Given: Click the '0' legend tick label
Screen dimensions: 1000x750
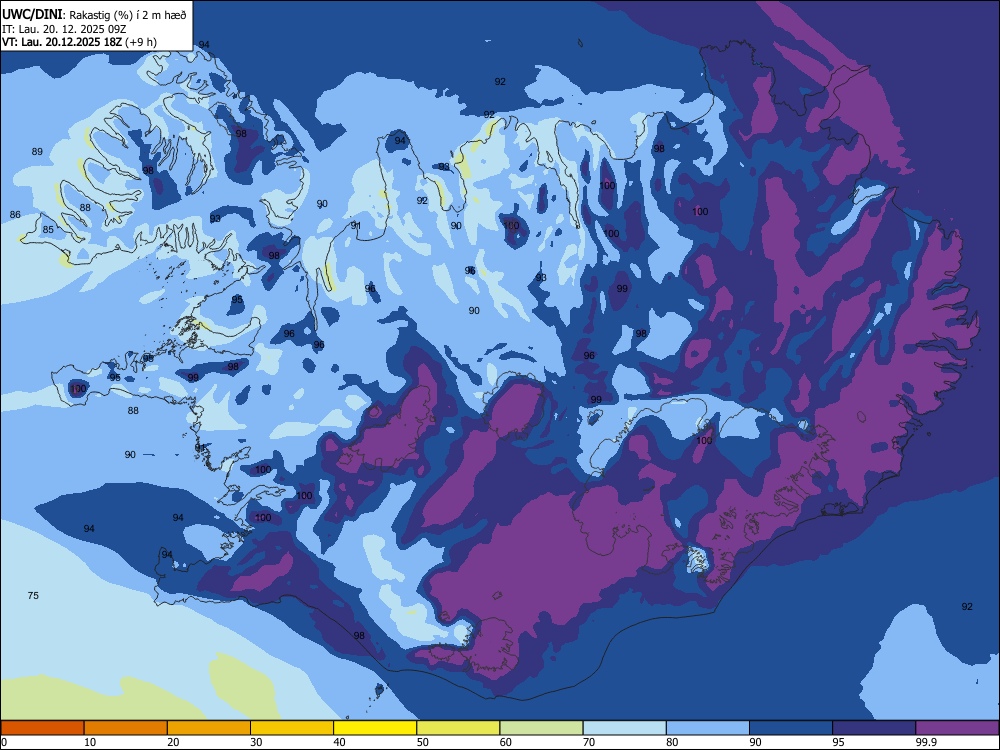Looking at the screenshot, I should [4, 742].
